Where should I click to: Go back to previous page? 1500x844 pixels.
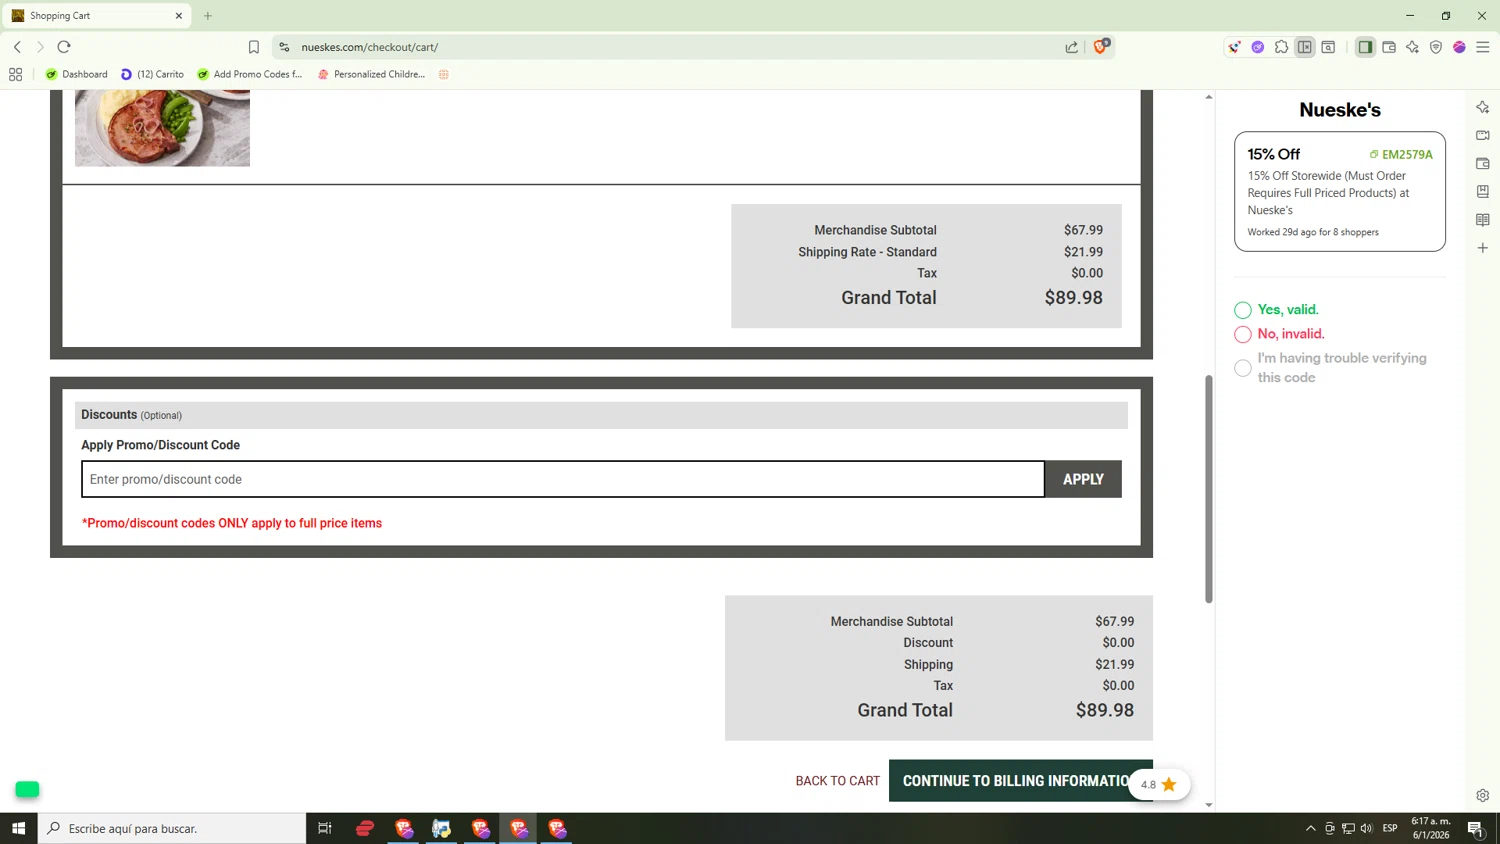click(17, 47)
